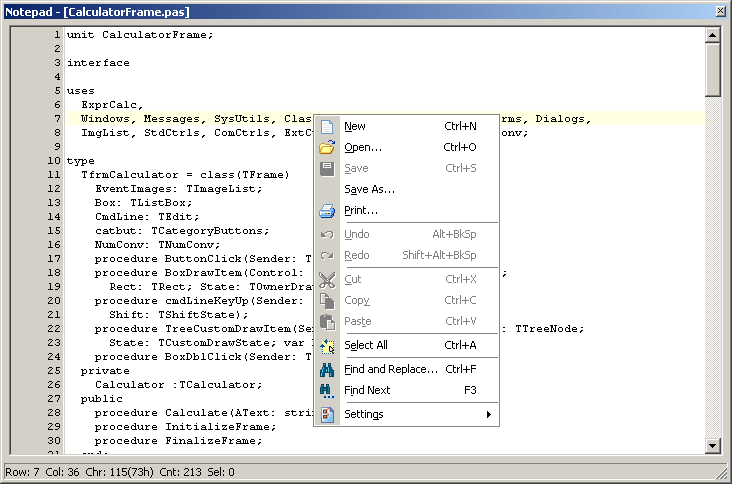Expand the Settings submenu arrow
The width and height of the screenshot is (732, 484).
[488, 414]
